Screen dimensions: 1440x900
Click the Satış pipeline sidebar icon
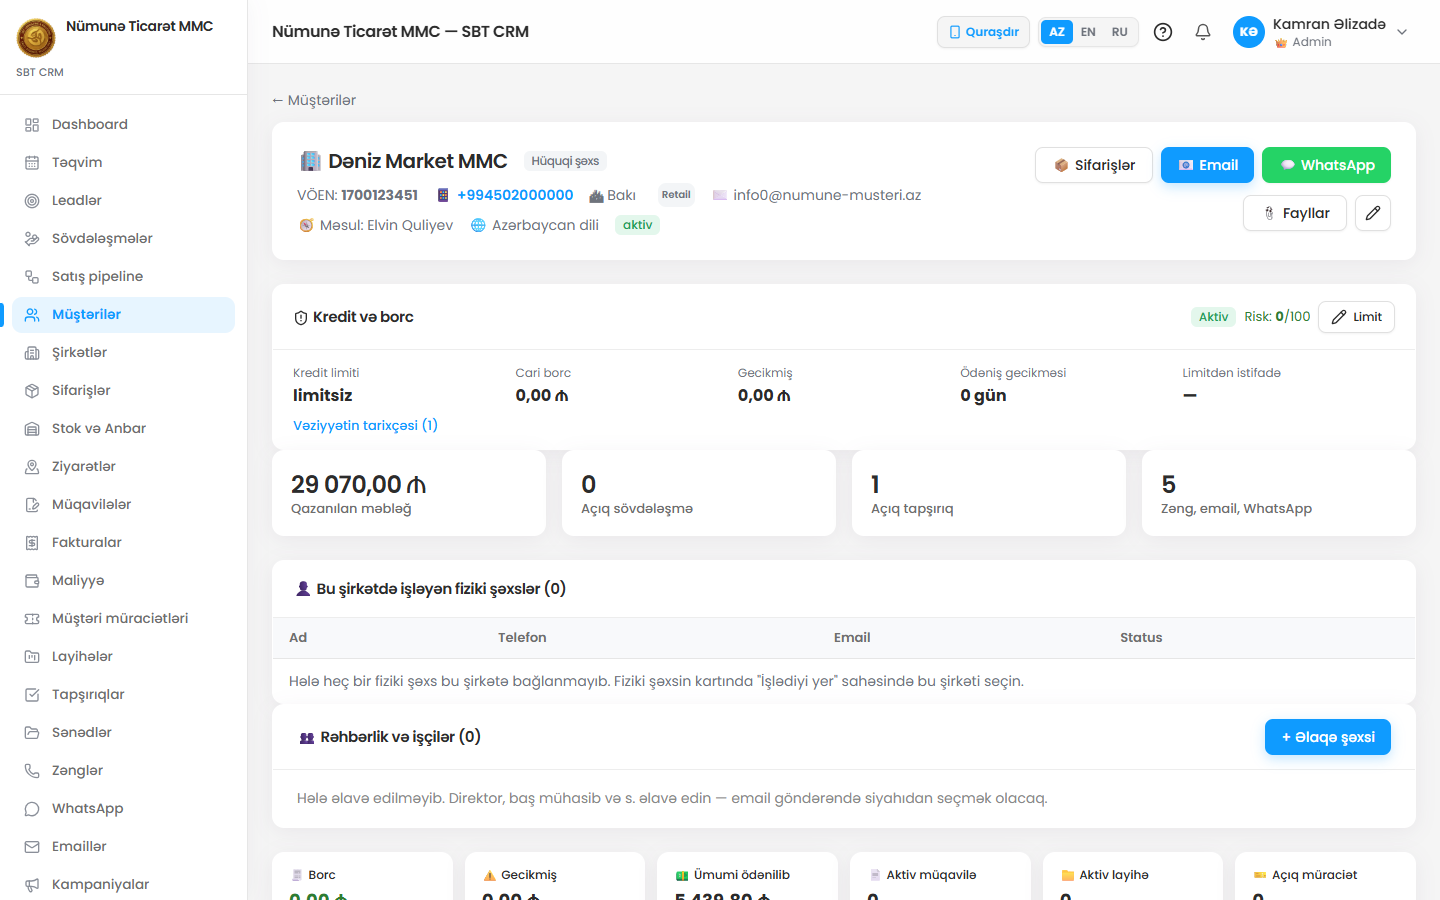32,277
